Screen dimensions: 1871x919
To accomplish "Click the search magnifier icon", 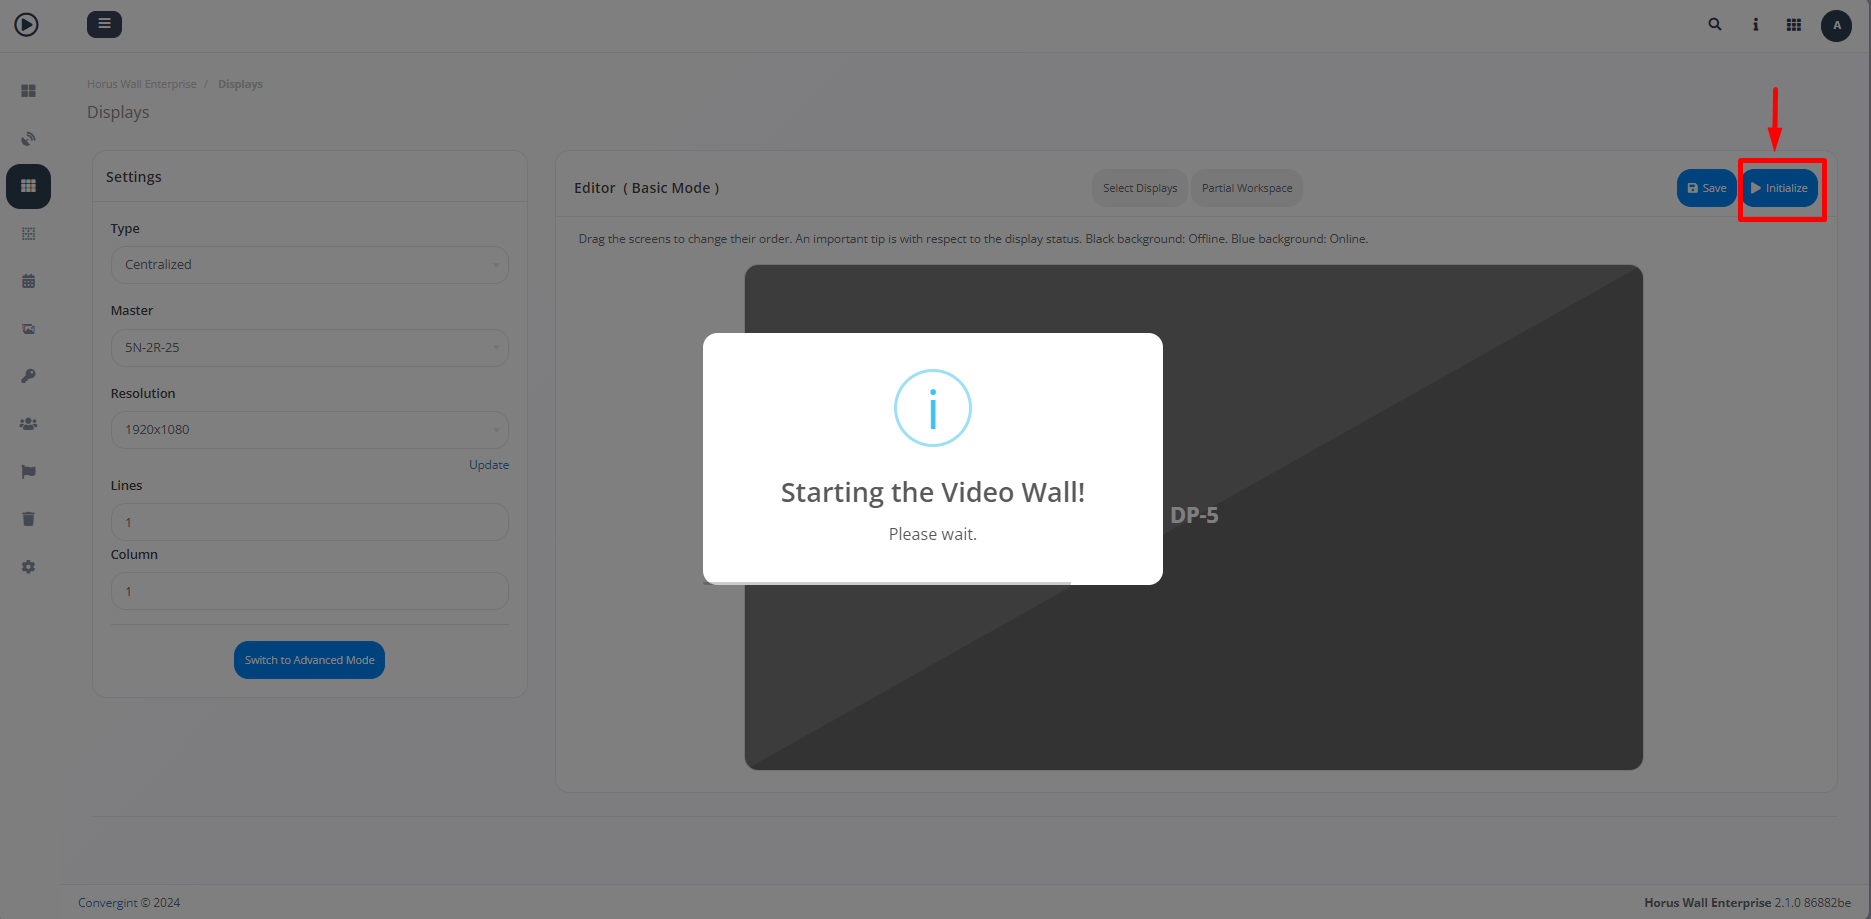I will (1715, 25).
